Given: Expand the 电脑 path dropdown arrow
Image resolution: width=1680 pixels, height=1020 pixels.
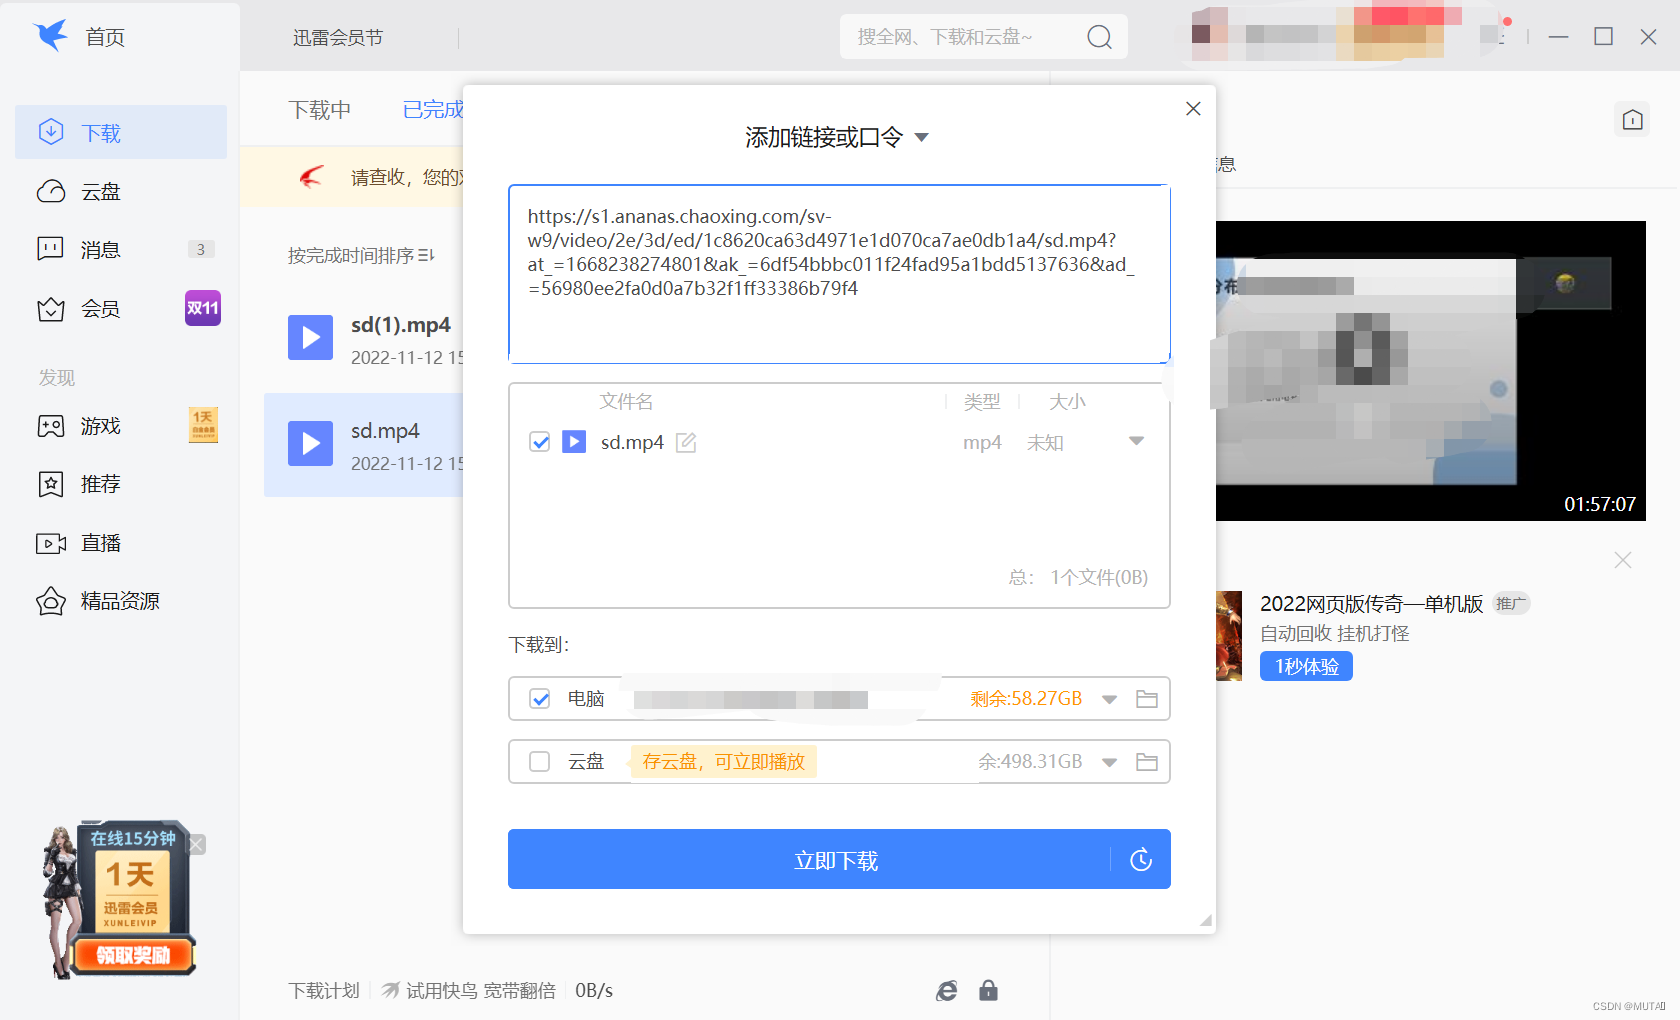Looking at the screenshot, I should tap(1109, 699).
